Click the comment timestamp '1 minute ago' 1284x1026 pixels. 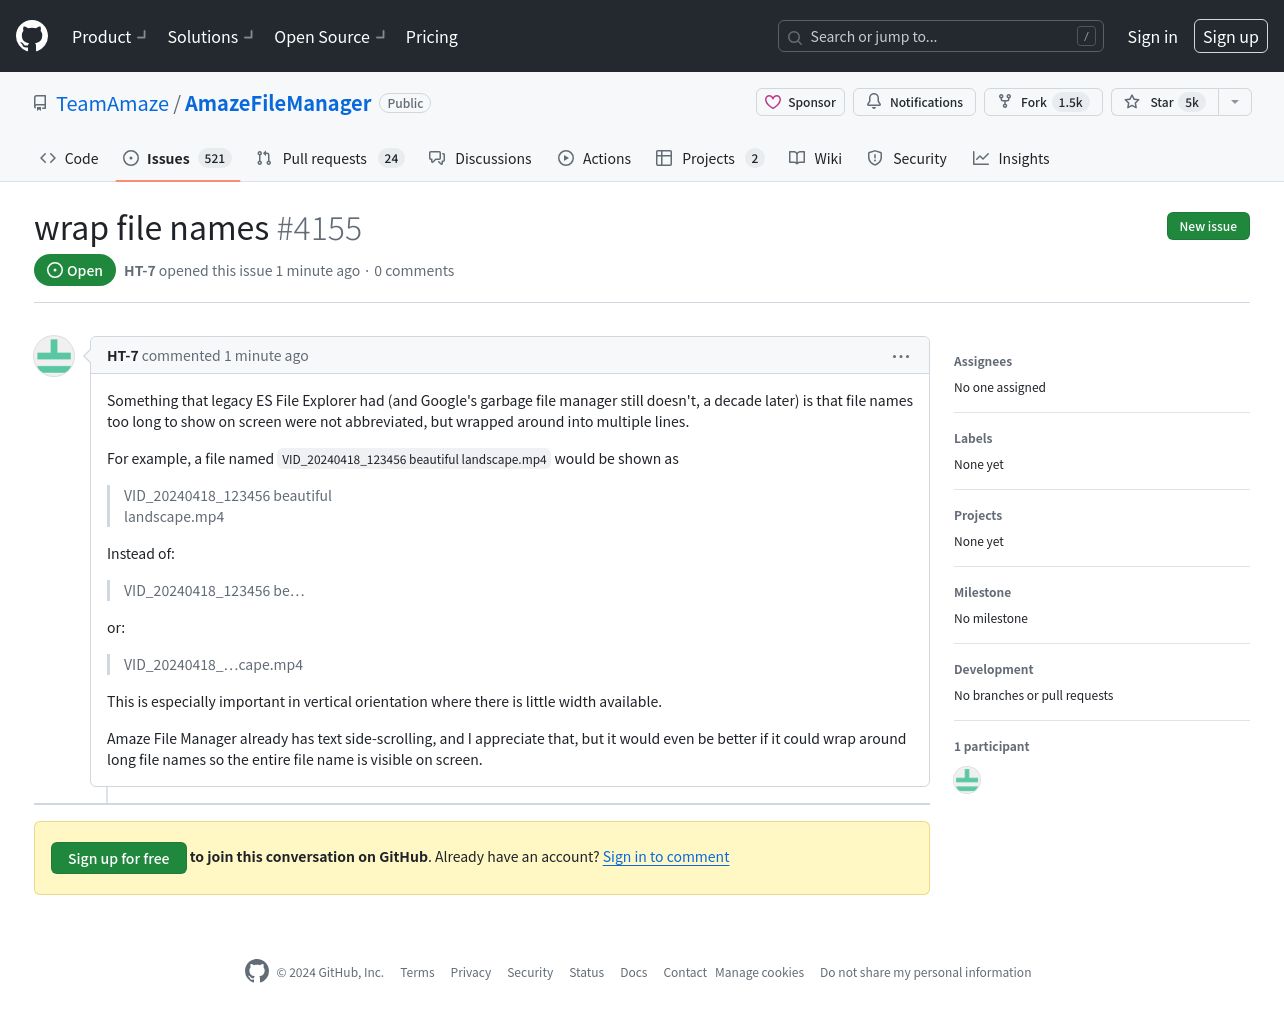[x=266, y=356]
